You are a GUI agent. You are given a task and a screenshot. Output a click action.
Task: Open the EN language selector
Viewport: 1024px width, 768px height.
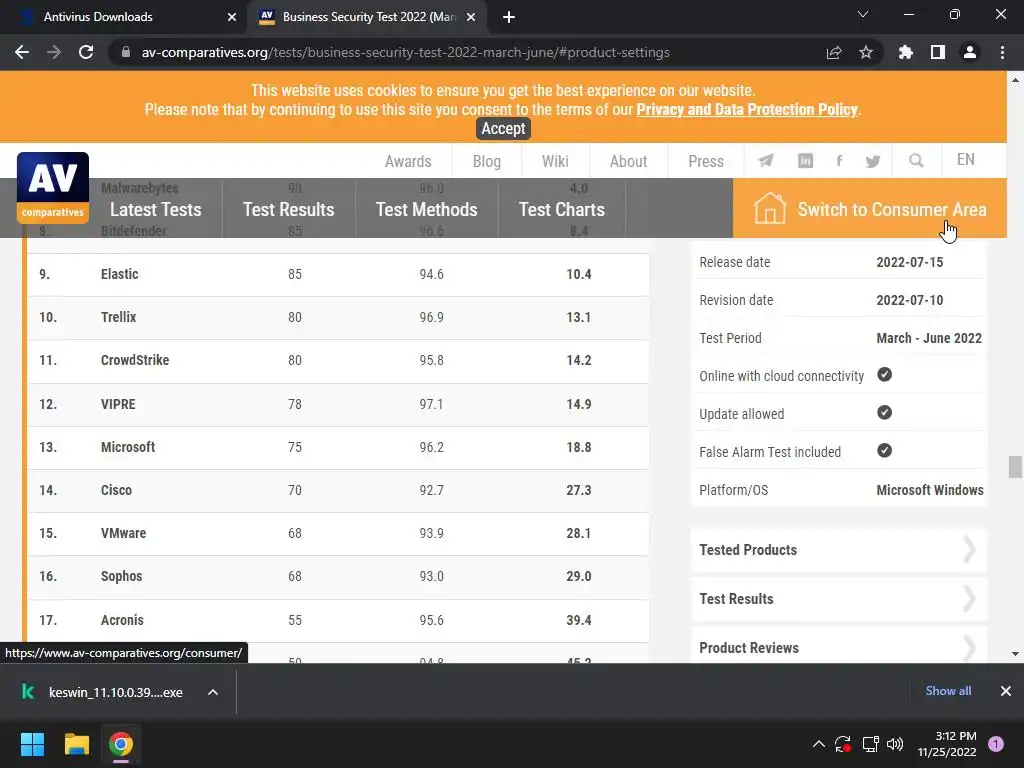click(965, 160)
